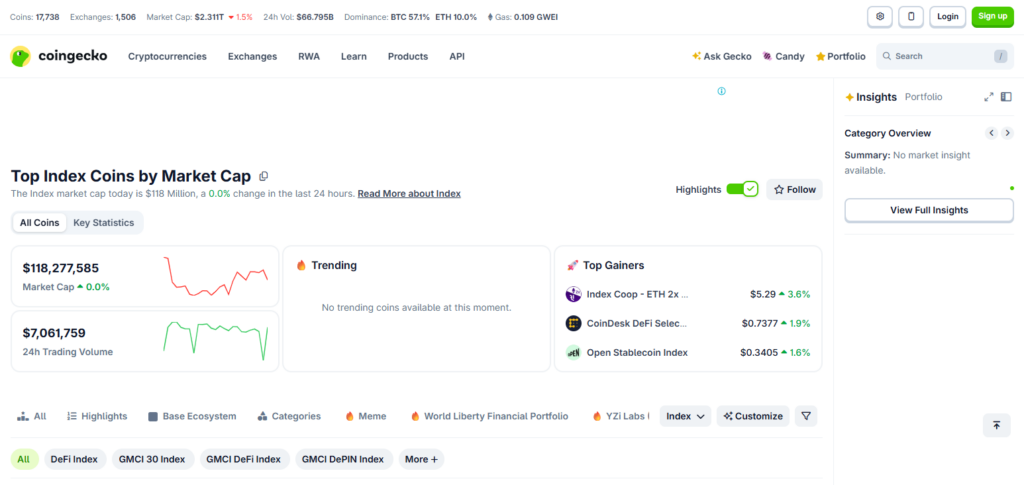
Task: Click the Portfolio star icon
Action: pyautogui.click(x=820, y=57)
